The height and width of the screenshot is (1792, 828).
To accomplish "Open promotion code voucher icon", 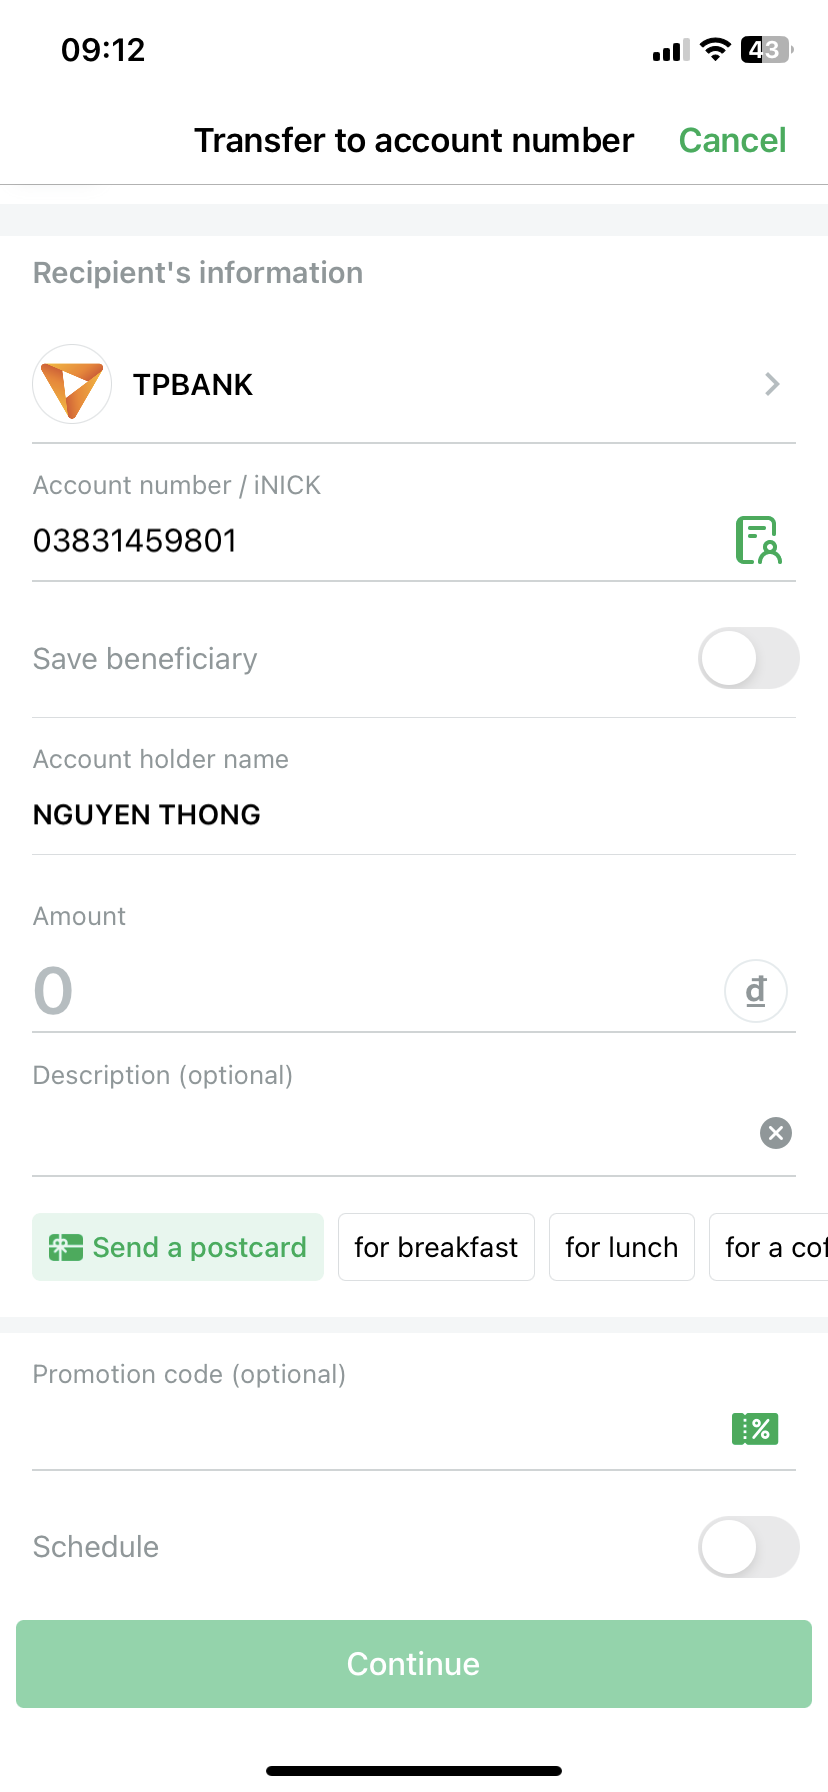I will (755, 1429).
